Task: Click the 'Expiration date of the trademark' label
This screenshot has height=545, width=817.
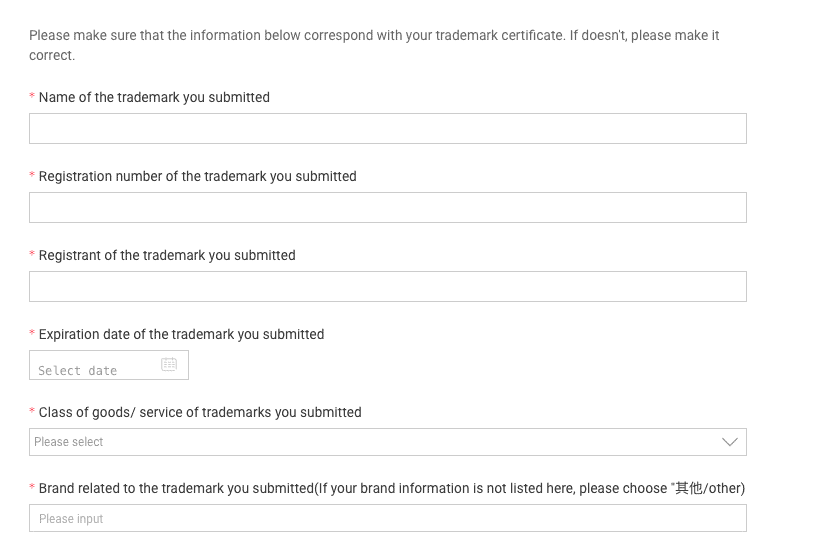Action: coord(181,334)
